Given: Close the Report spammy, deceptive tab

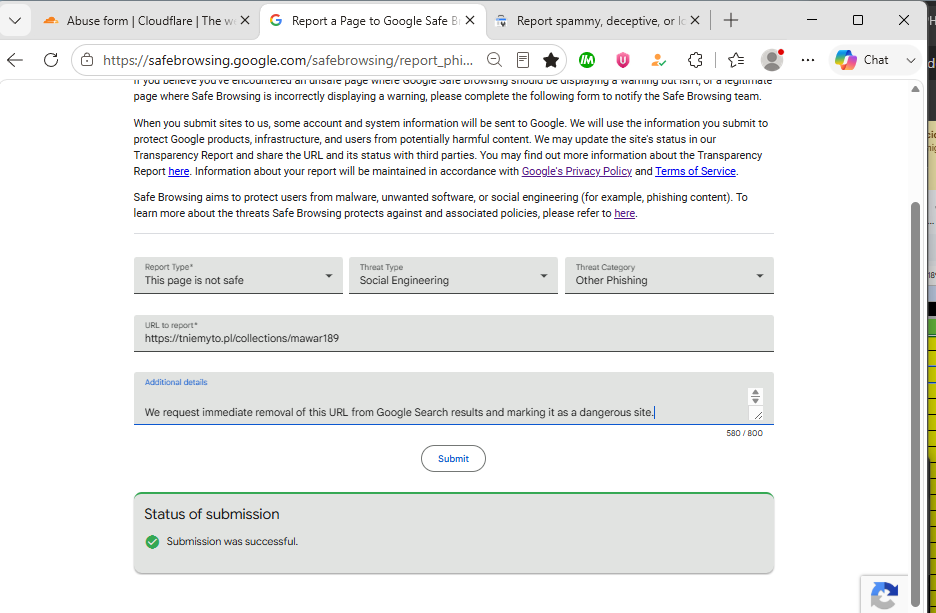Looking at the screenshot, I should (695, 21).
